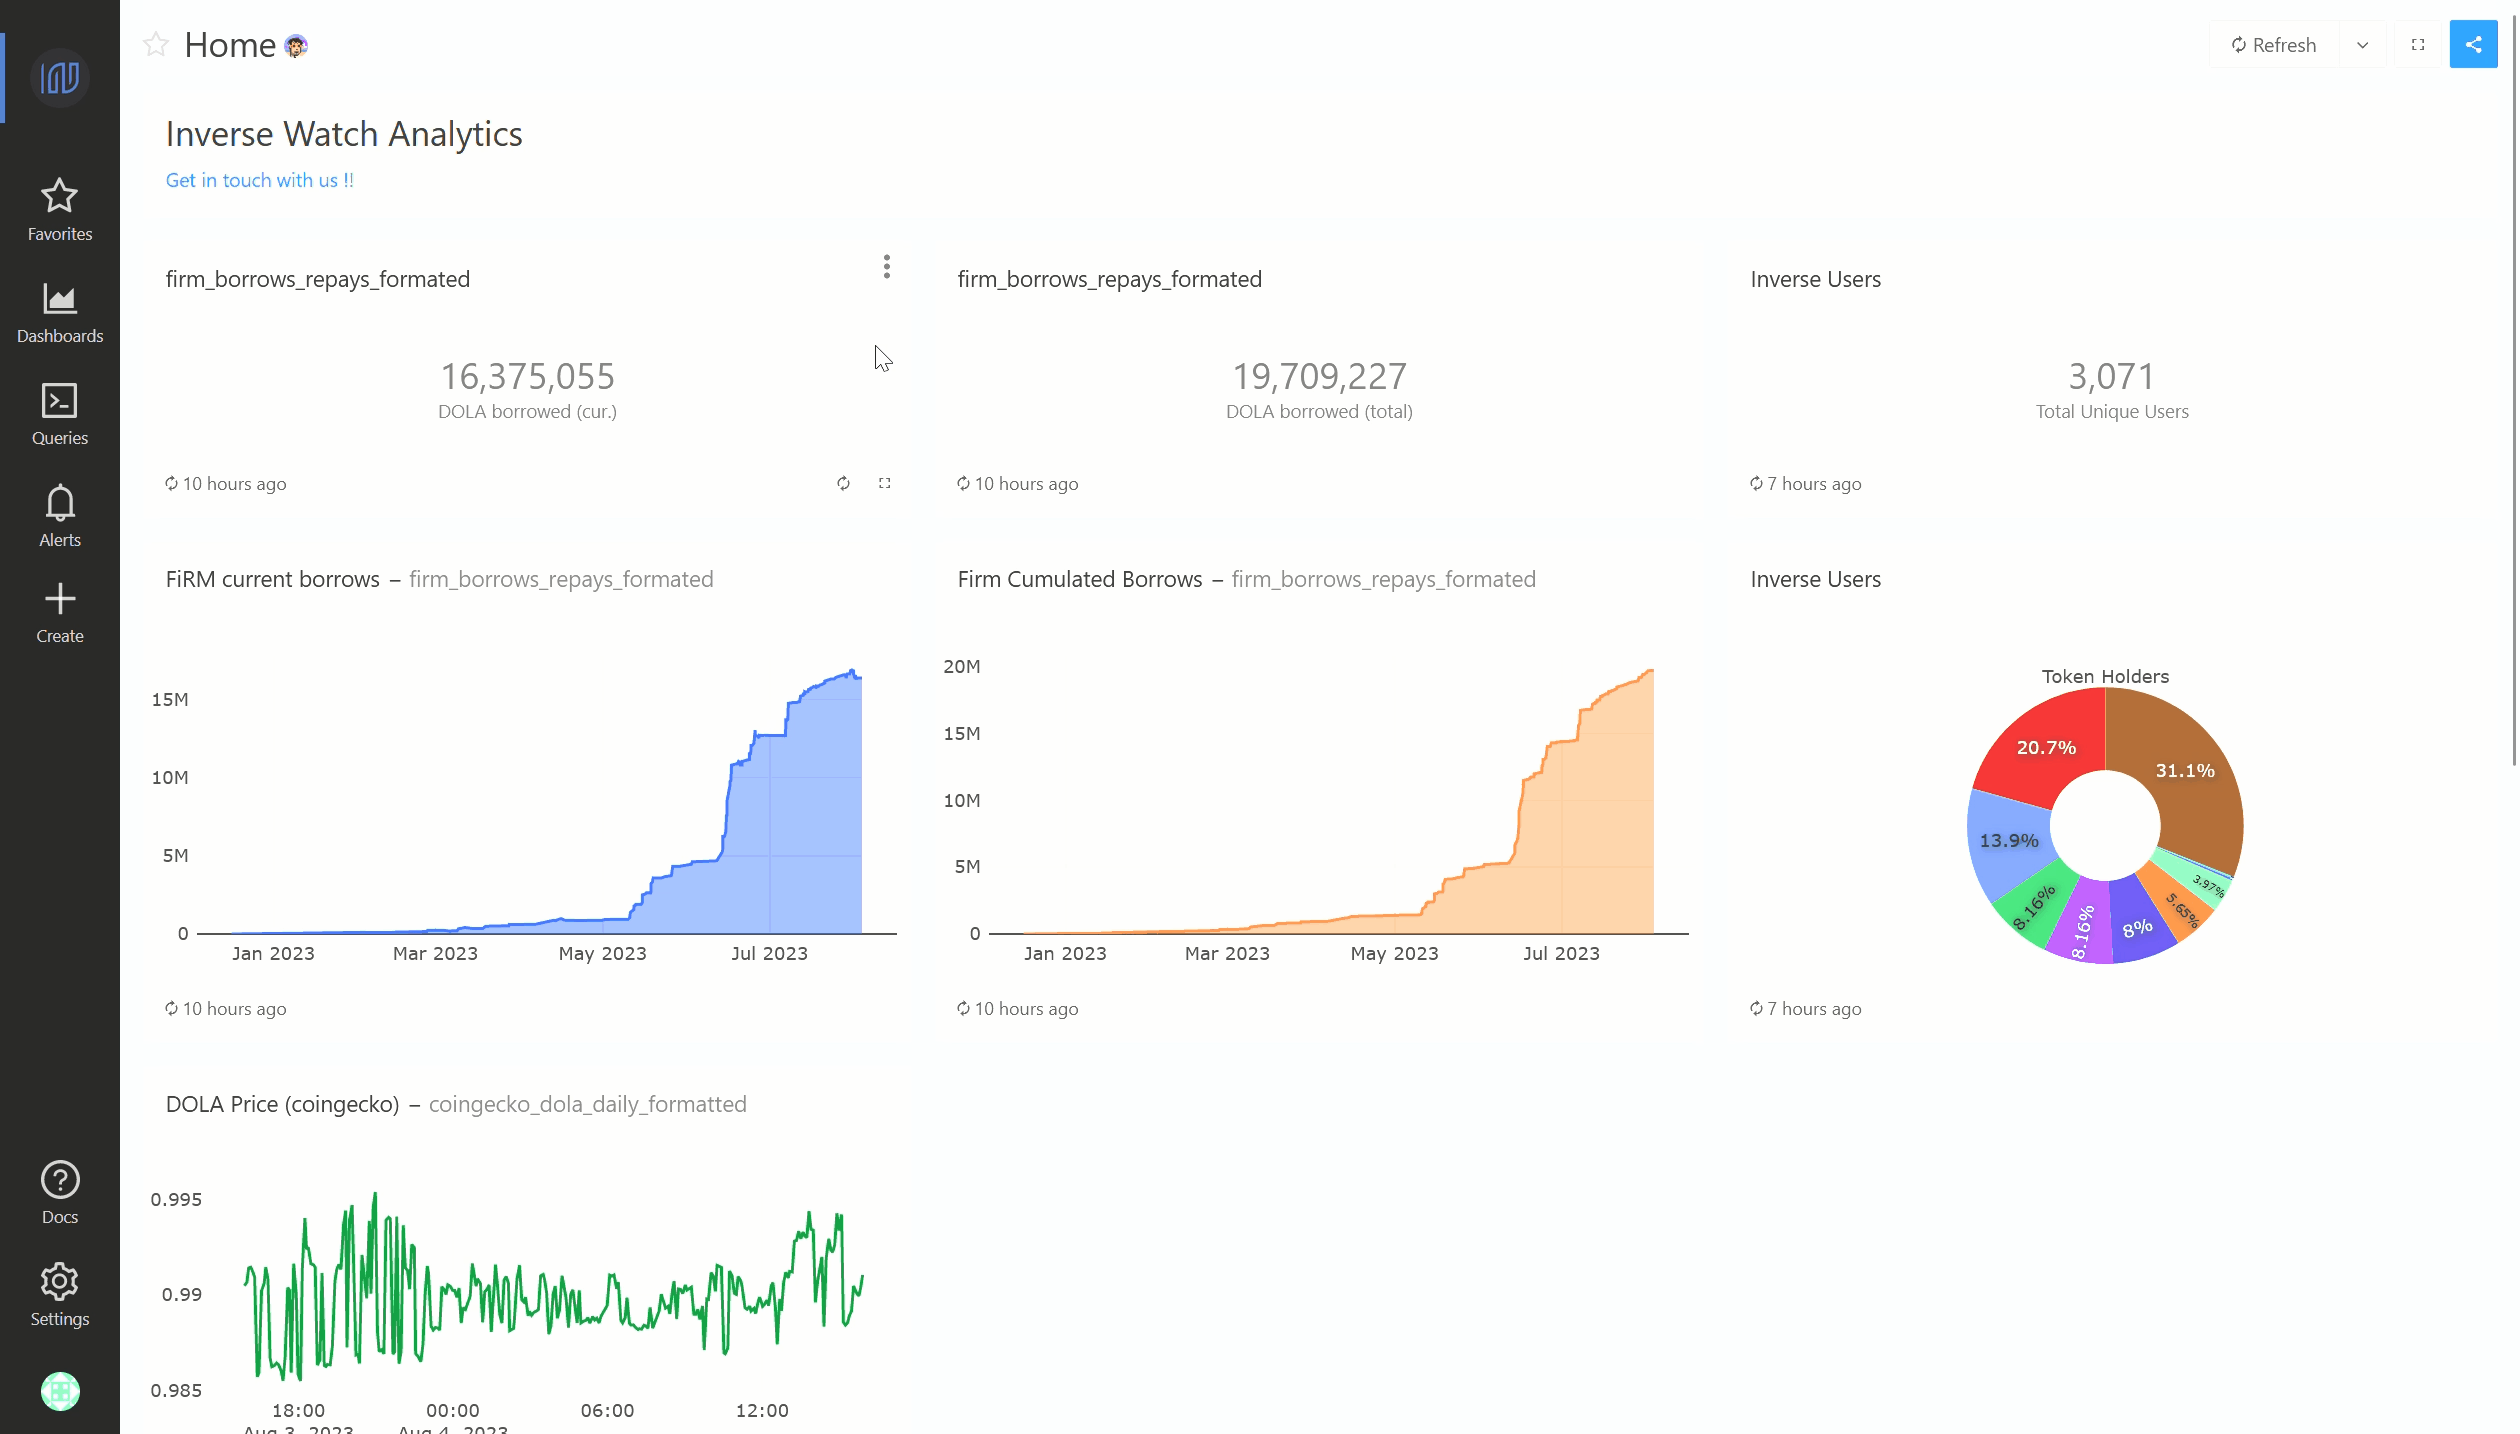Refresh the DOLA borrowed (cur.) widget
This screenshot has height=1434, width=2520.
[844, 484]
